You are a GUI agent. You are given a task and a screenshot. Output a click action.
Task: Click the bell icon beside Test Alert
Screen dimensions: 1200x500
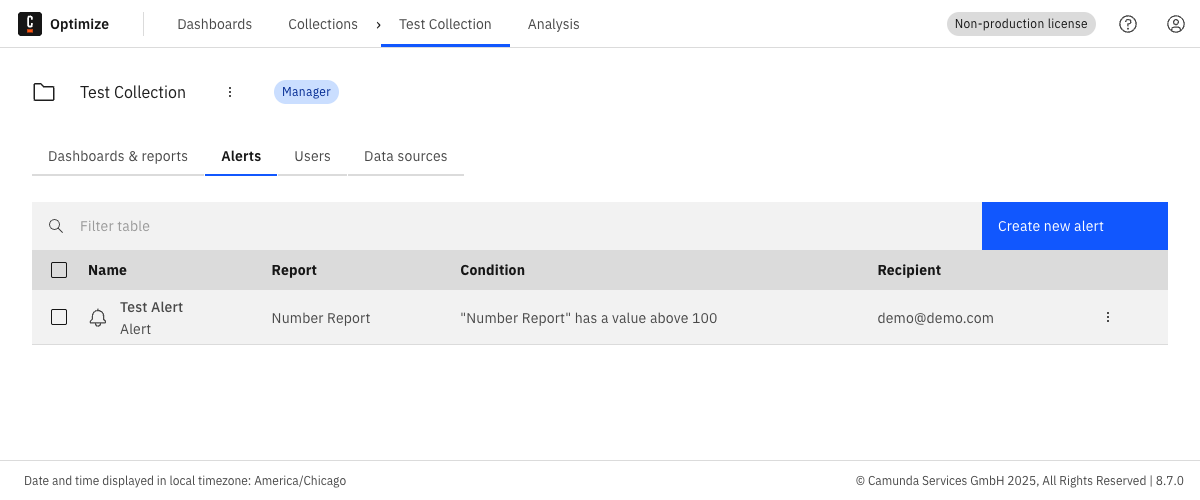click(98, 318)
